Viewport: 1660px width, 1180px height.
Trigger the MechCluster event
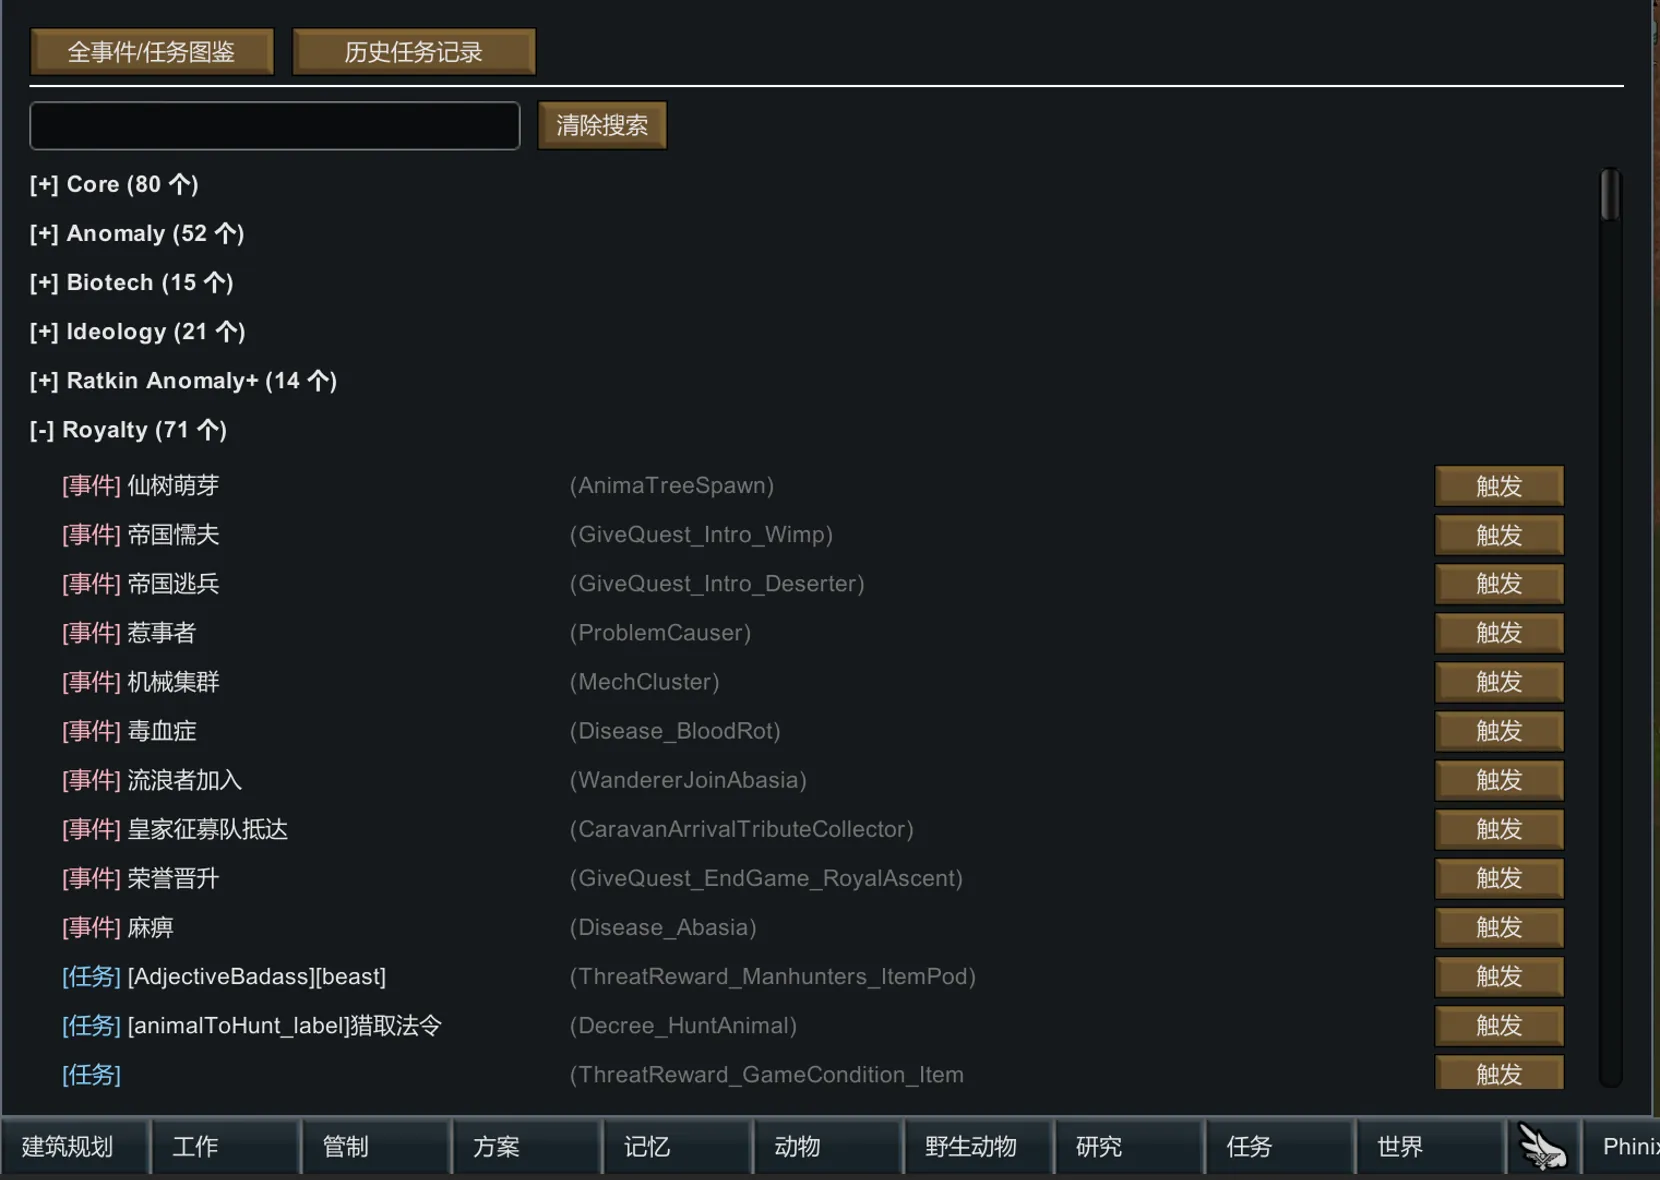[x=1498, y=682]
